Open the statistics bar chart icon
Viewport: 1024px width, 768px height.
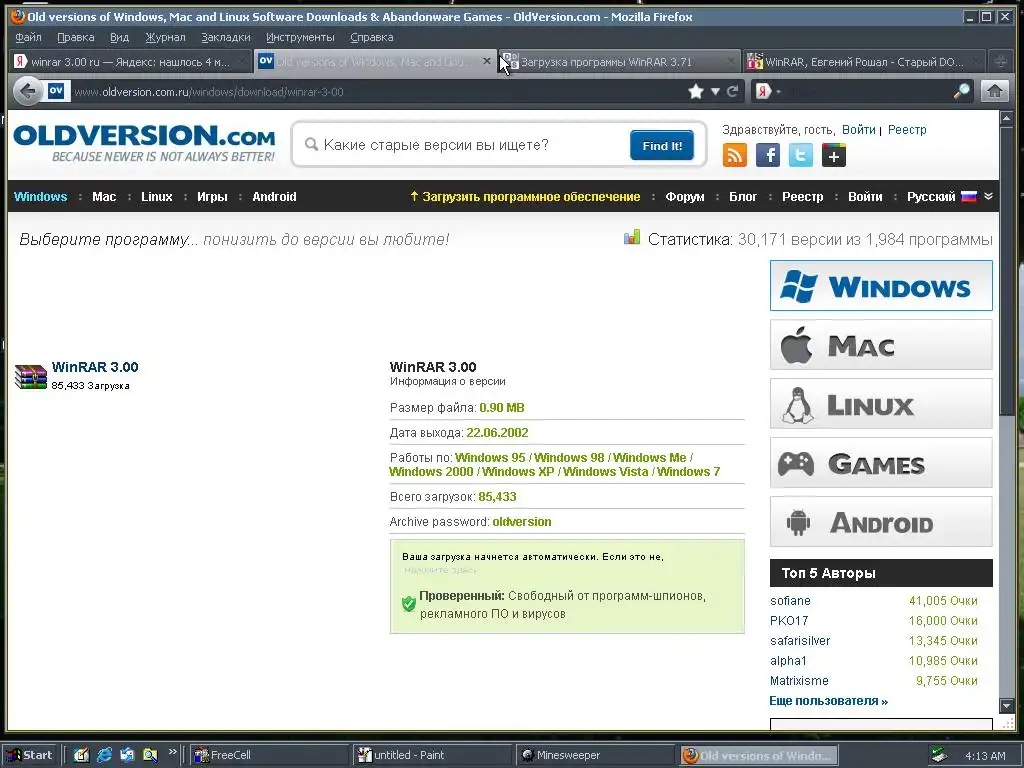tap(632, 238)
